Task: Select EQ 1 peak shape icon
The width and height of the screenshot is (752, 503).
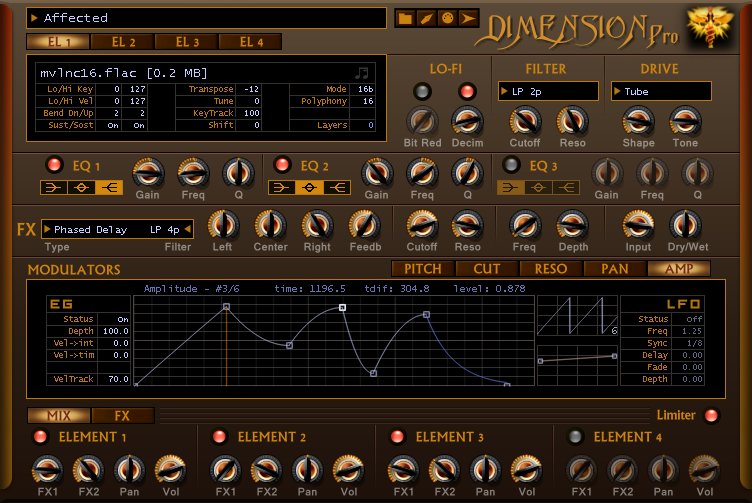Action: click(82, 187)
